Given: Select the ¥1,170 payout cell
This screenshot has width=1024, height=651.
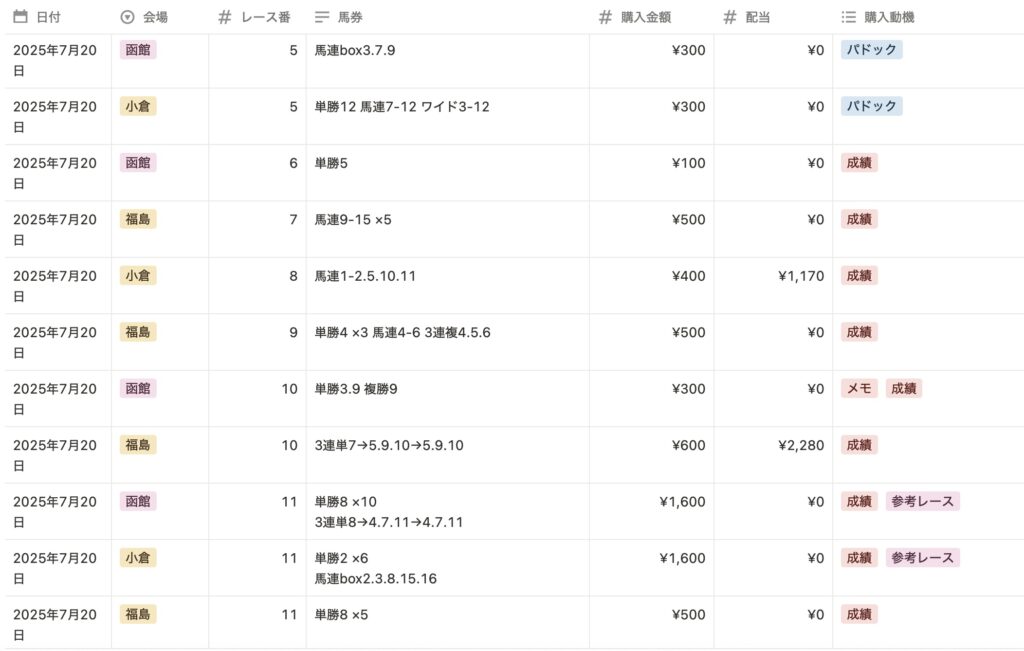Looking at the screenshot, I should (773, 287).
